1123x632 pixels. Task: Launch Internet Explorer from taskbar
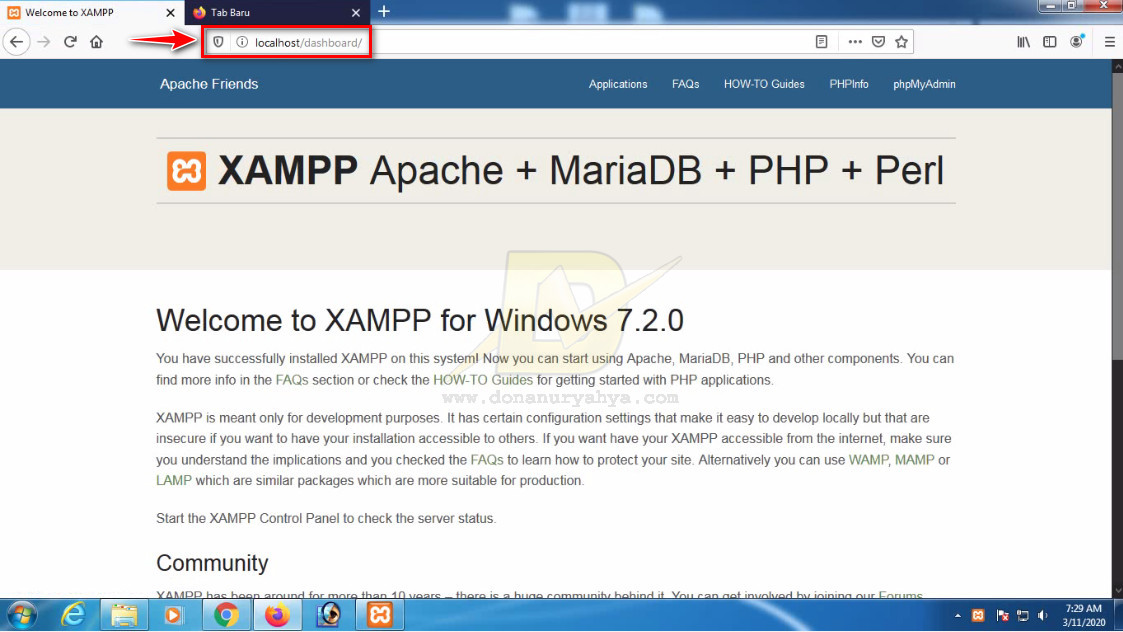73,615
